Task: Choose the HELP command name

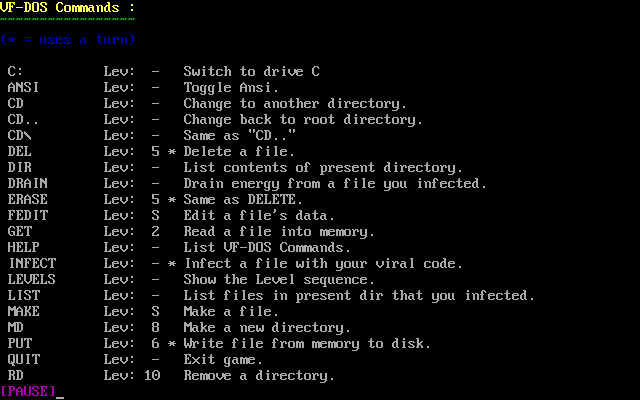Action: coord(23,247)
